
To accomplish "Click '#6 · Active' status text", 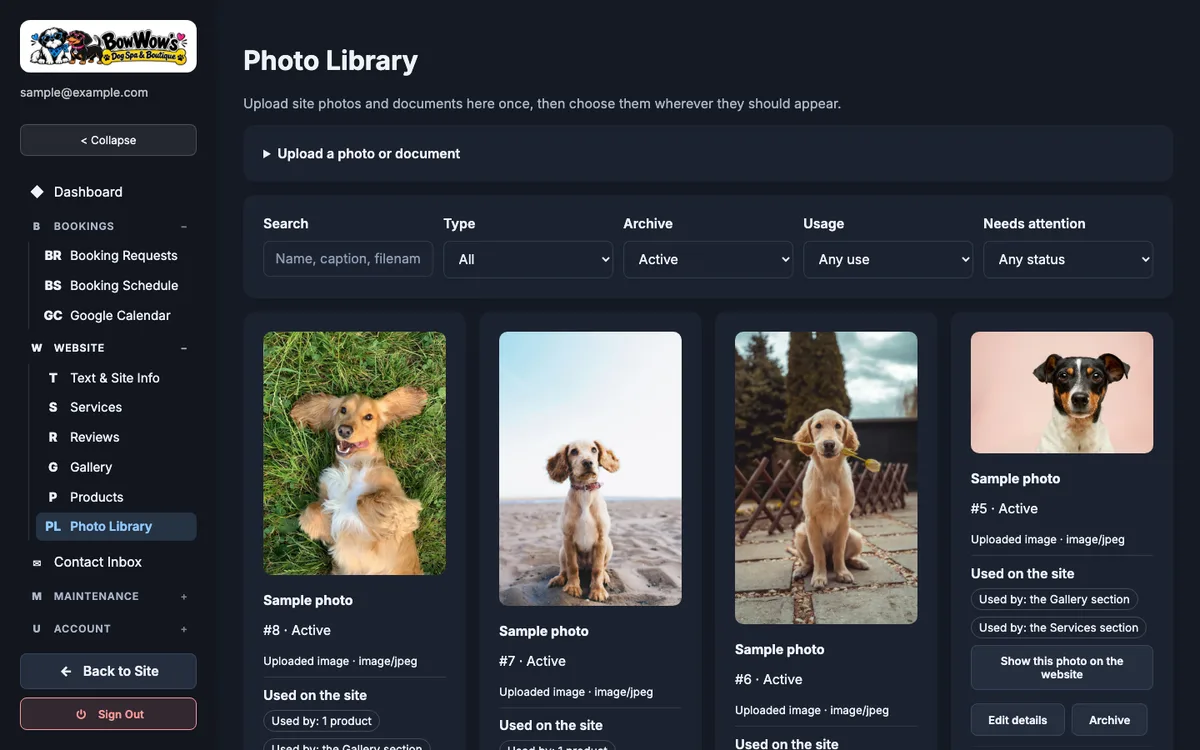I will [769, 680].
